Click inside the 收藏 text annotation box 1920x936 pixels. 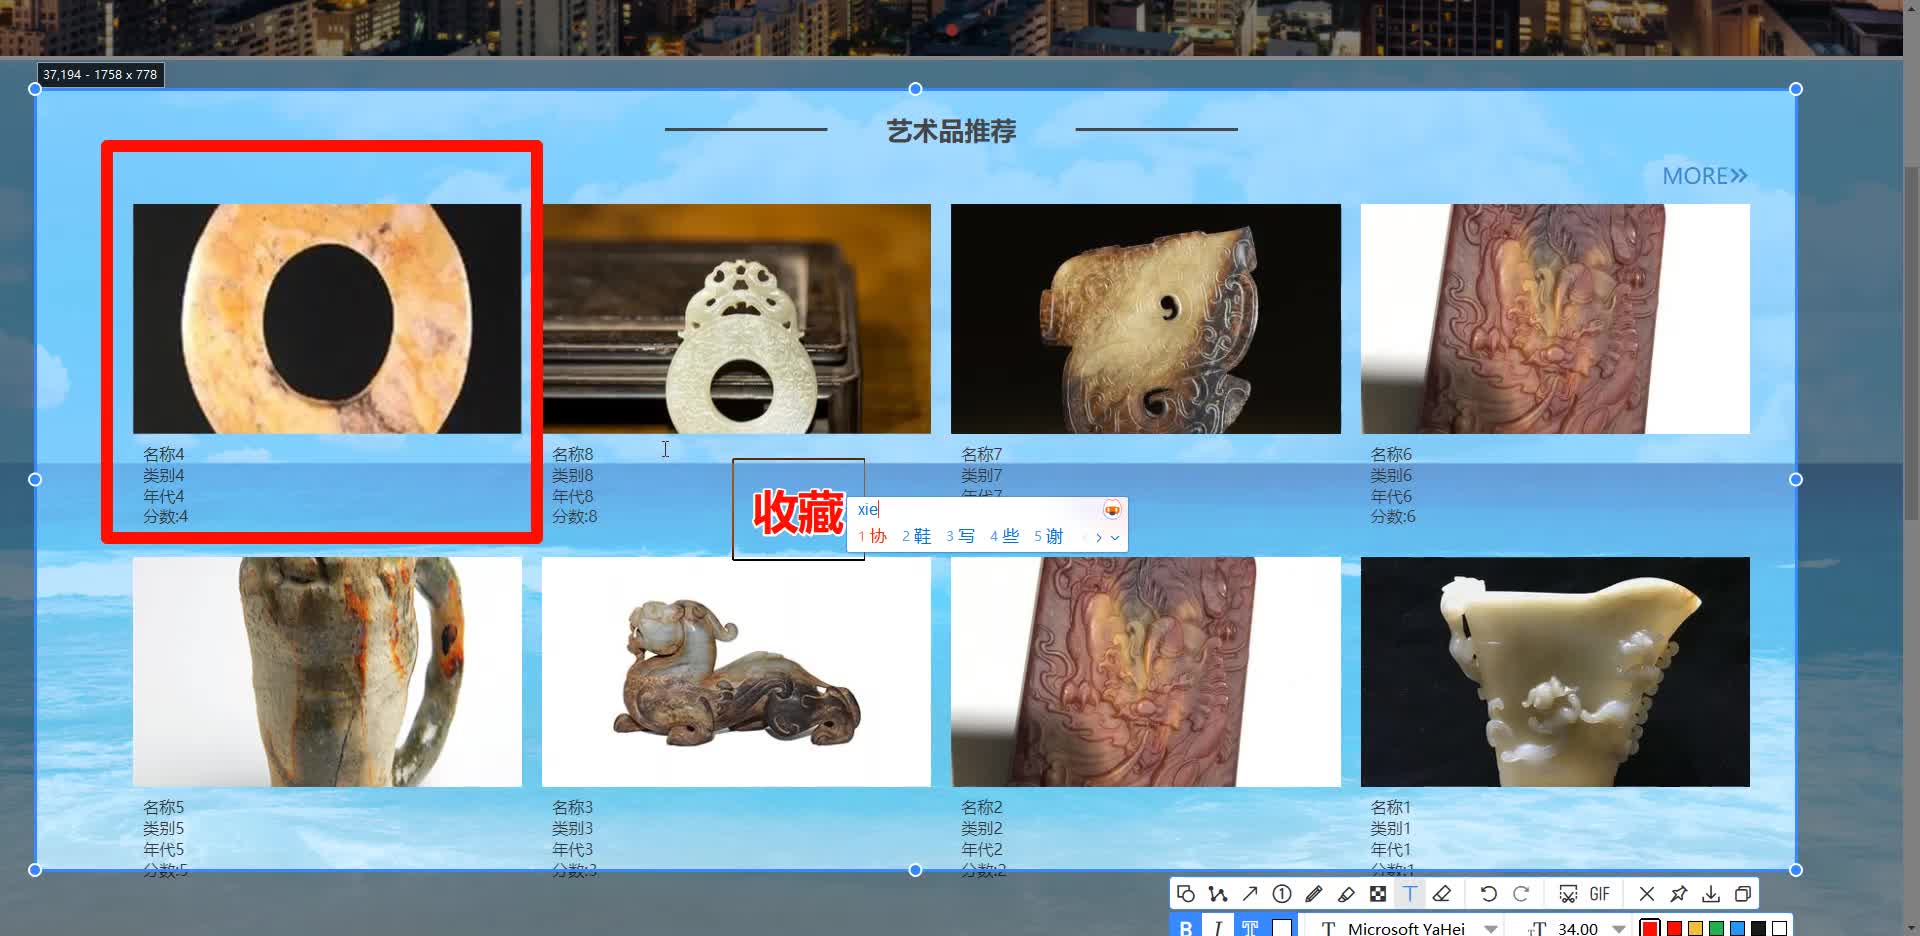[x=798, y=510]
